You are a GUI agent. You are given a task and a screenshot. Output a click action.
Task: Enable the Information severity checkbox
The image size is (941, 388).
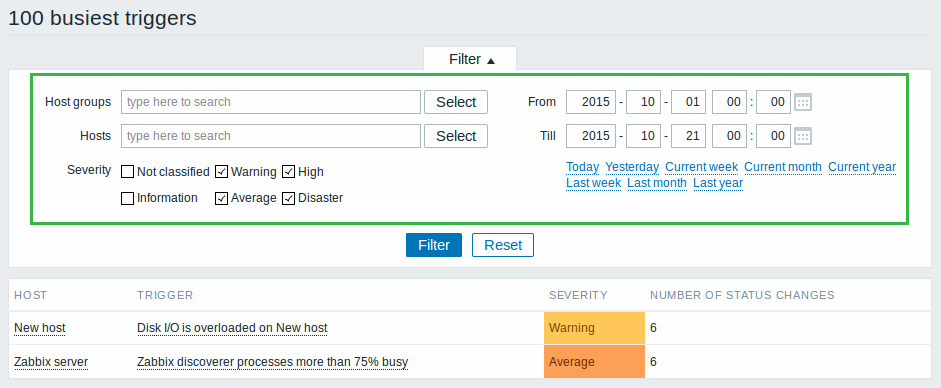pos(127,198)
